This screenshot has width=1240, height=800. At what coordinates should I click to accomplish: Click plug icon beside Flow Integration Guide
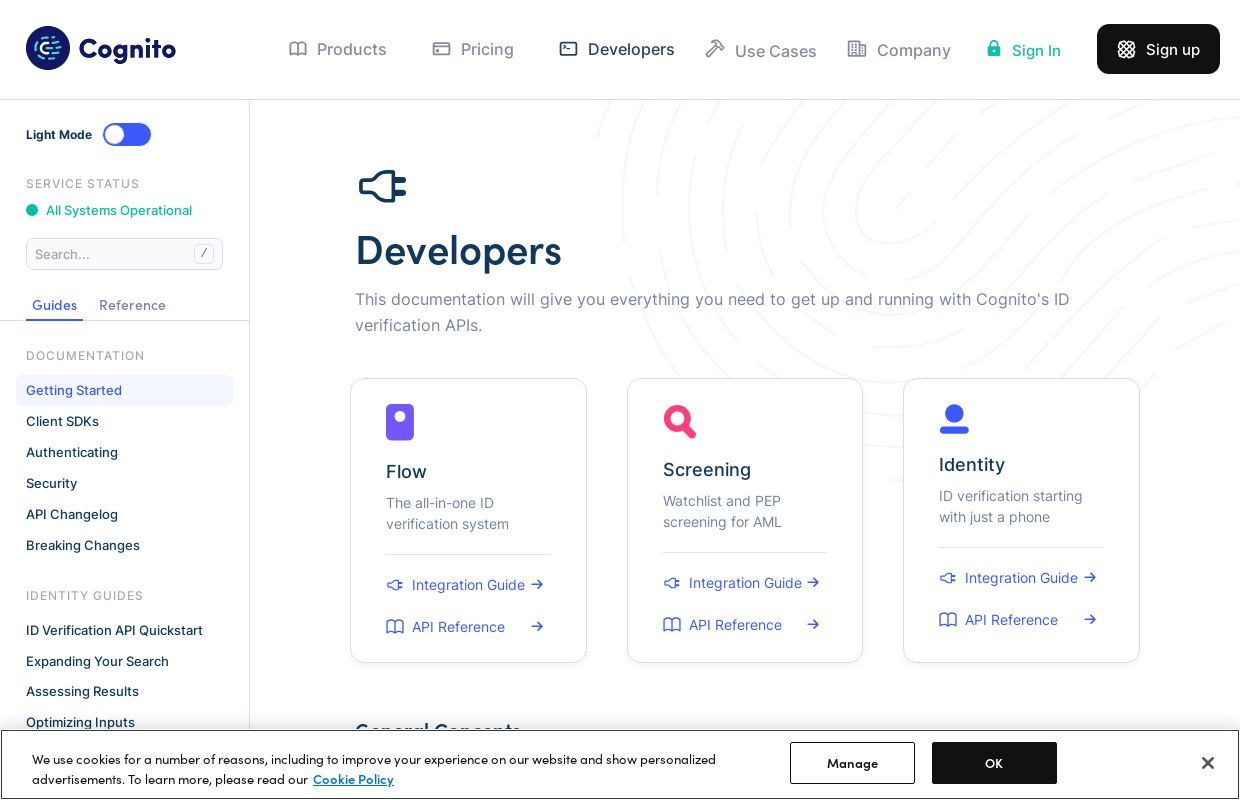[395, 585]
